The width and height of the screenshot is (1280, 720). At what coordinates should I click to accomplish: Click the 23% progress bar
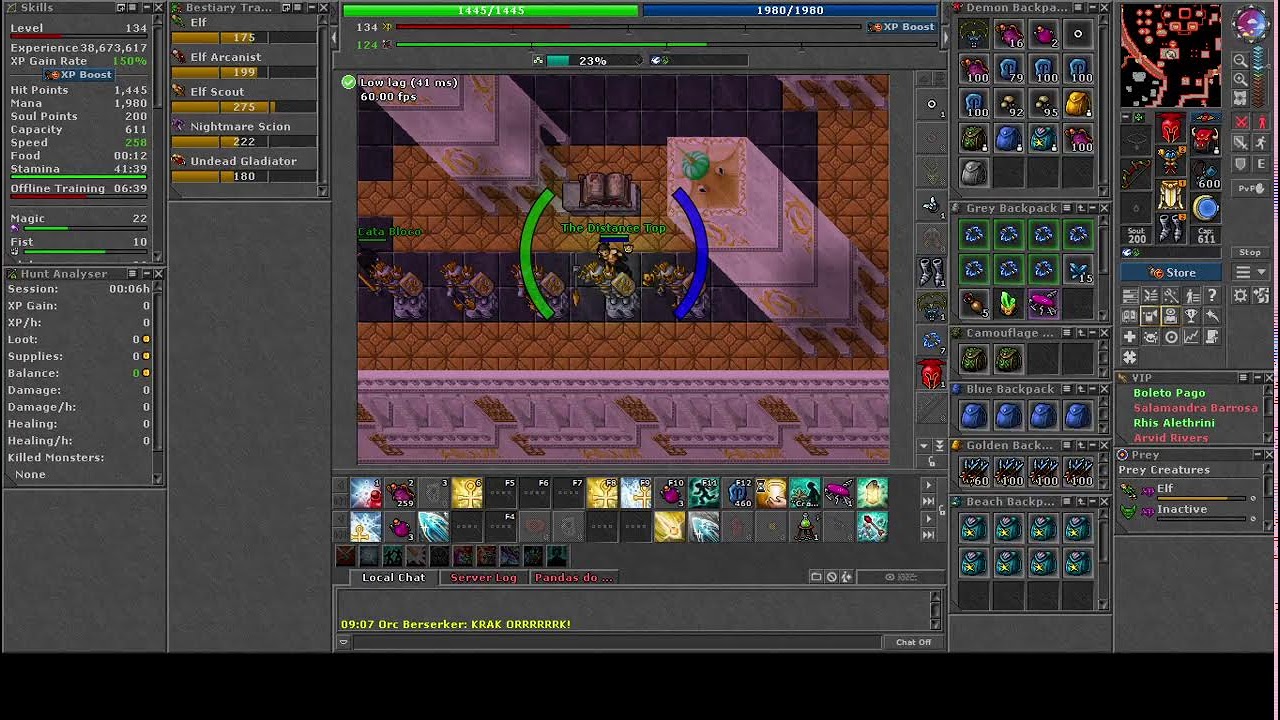pos(592,61)
